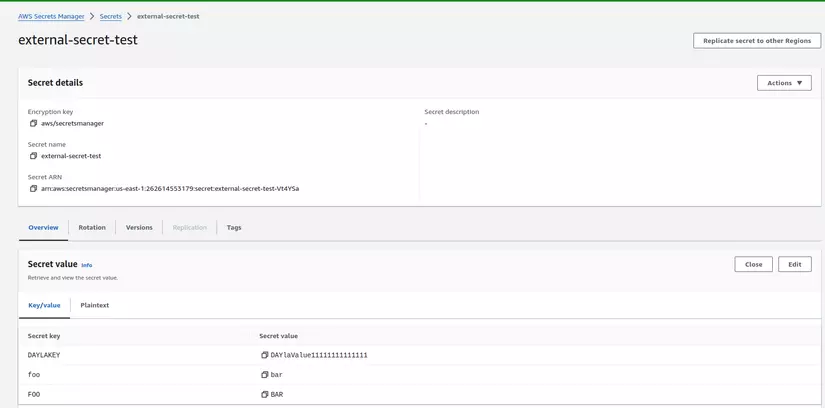Viewport: 825px width, 408px height.
Task: Copy the DAYLAKEY secret value
Action: coord(265,355)
